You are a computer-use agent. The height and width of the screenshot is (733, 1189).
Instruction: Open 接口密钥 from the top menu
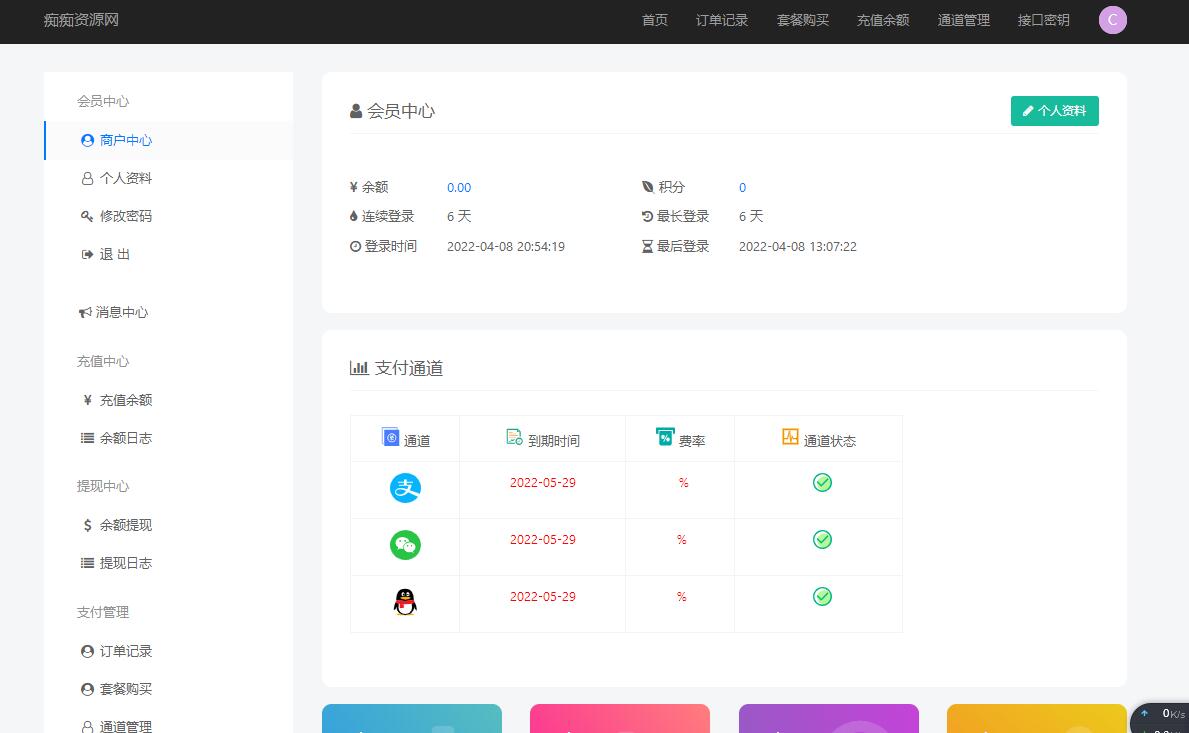(x=1043, y=20)
